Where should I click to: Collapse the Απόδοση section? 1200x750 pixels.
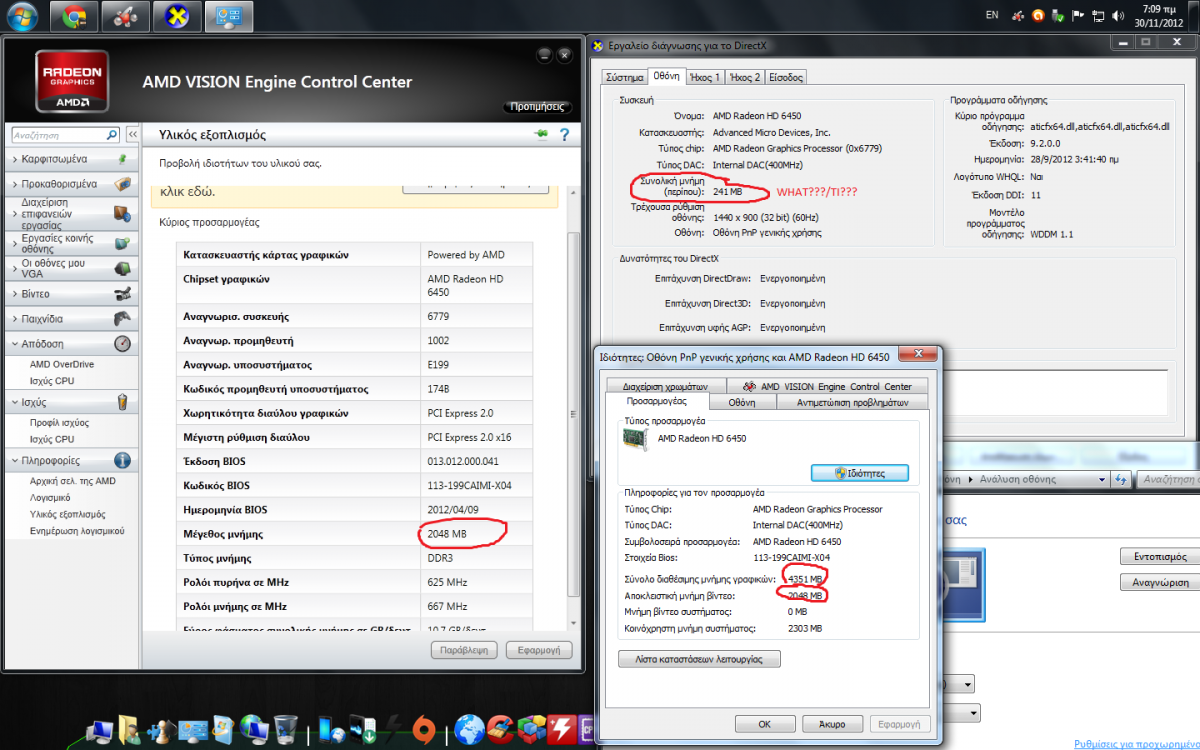click(x=70, y=343)
